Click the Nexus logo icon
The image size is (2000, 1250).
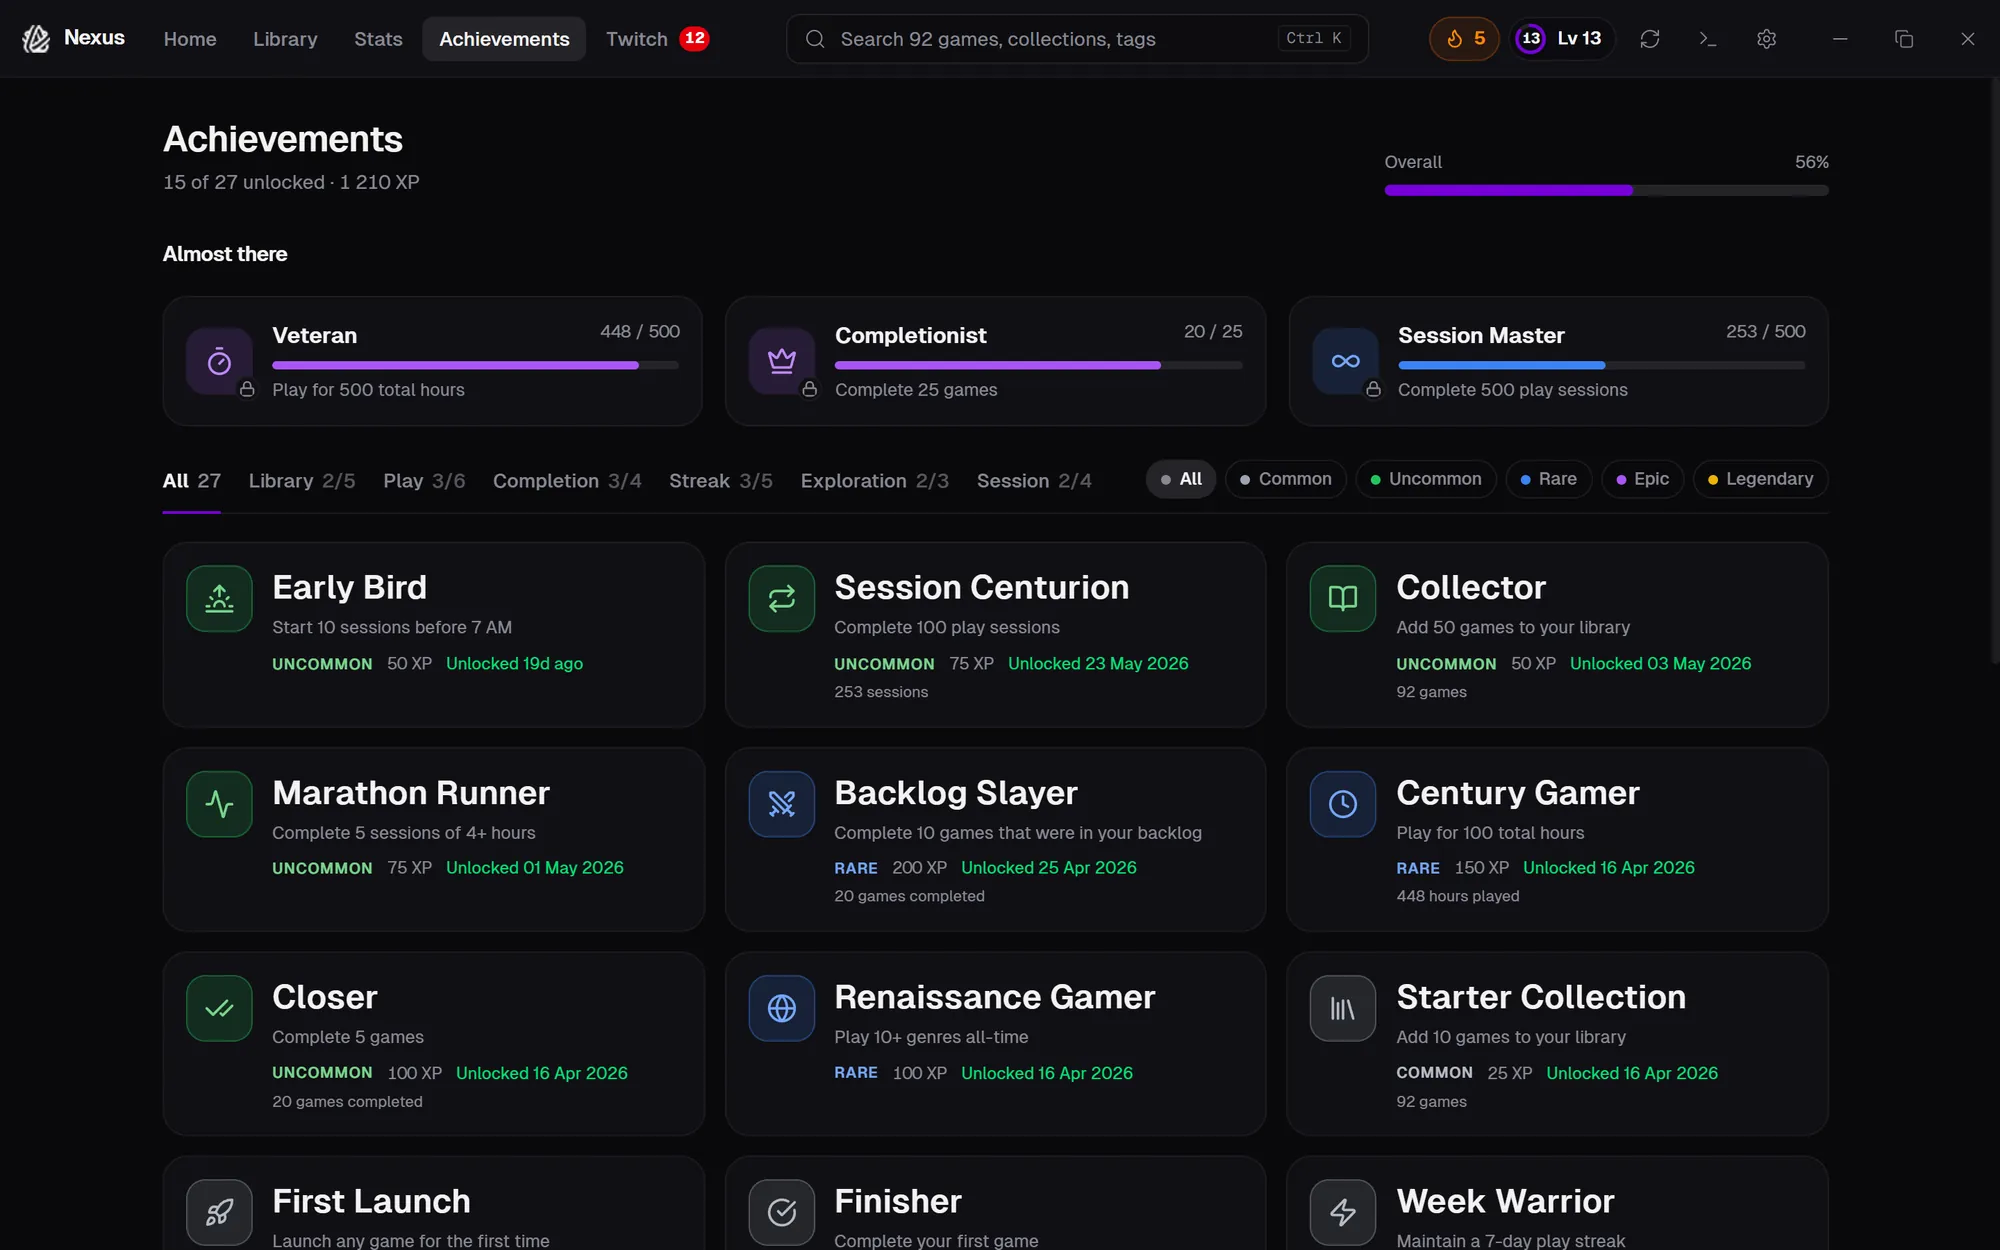point(36,39)
